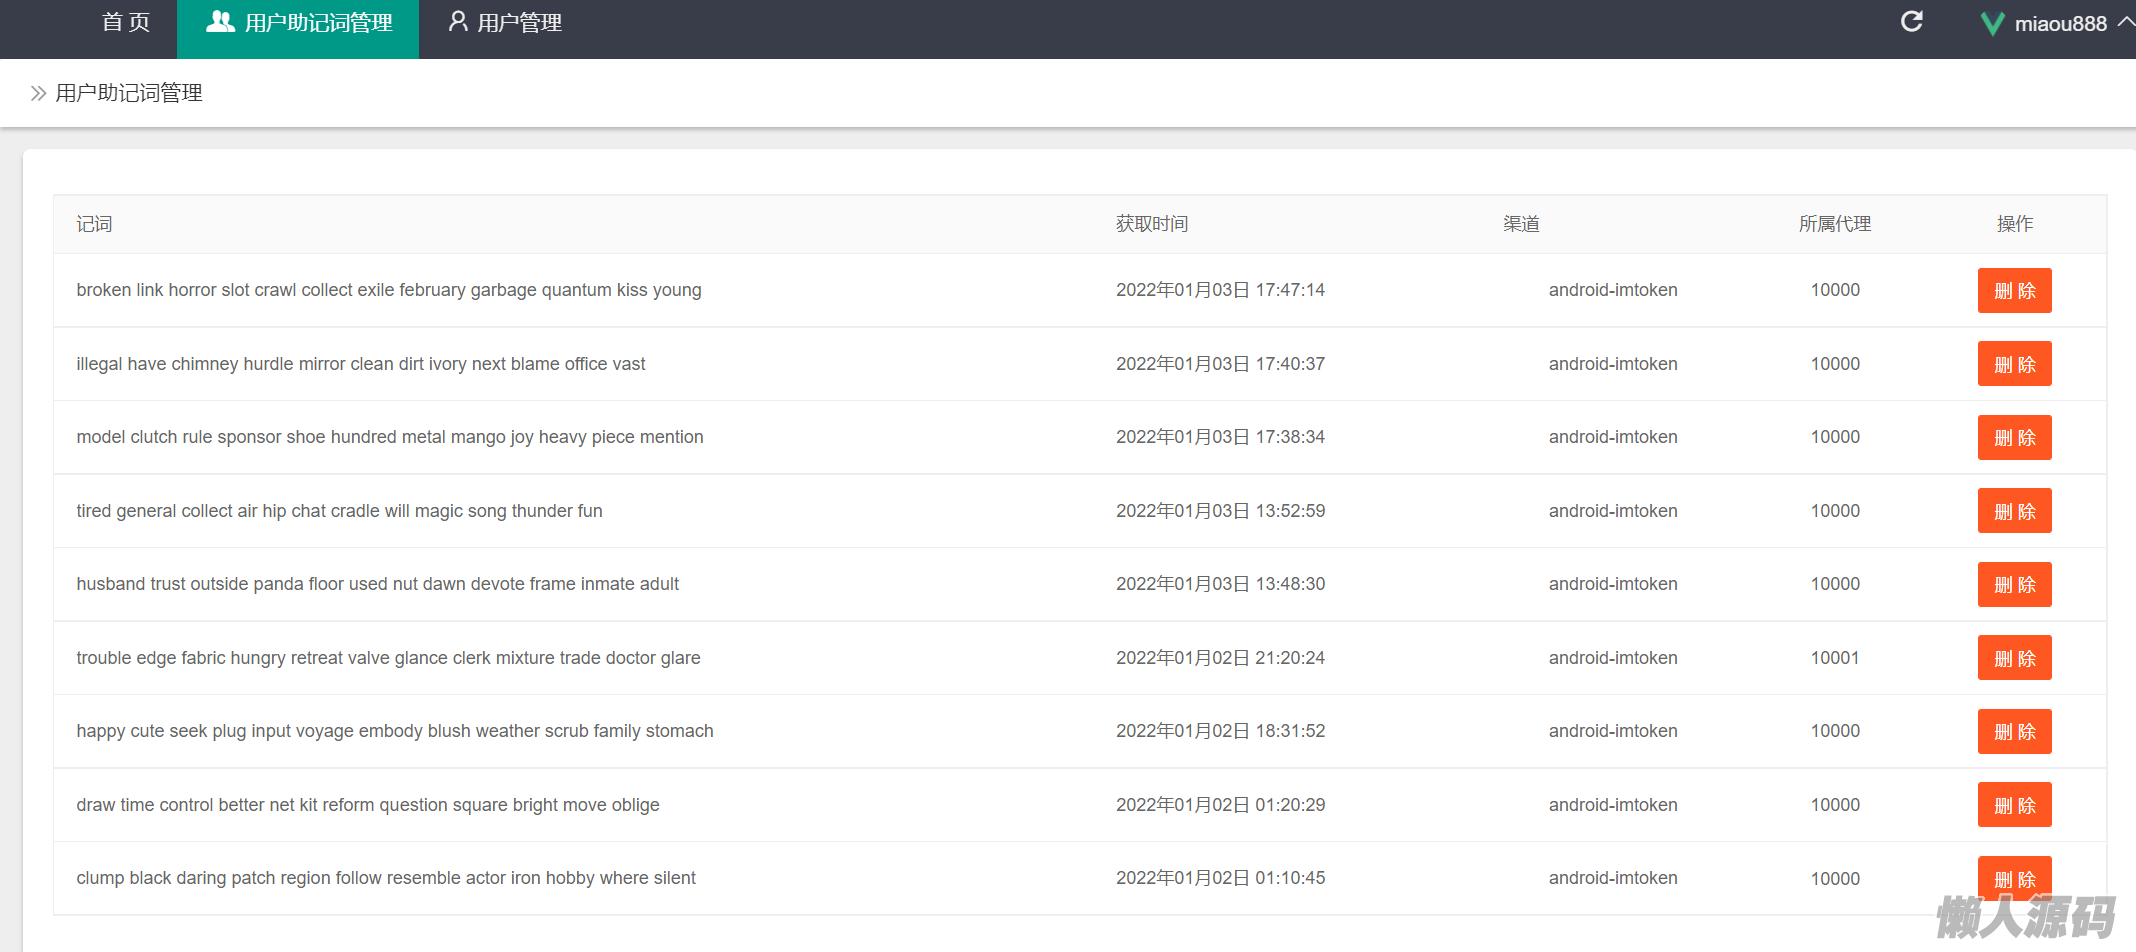The height and width of the screenshot is (952, 2136).
Task: Expand the miaou888 account dropdown arrow
Action: [x=2125, y=22]
